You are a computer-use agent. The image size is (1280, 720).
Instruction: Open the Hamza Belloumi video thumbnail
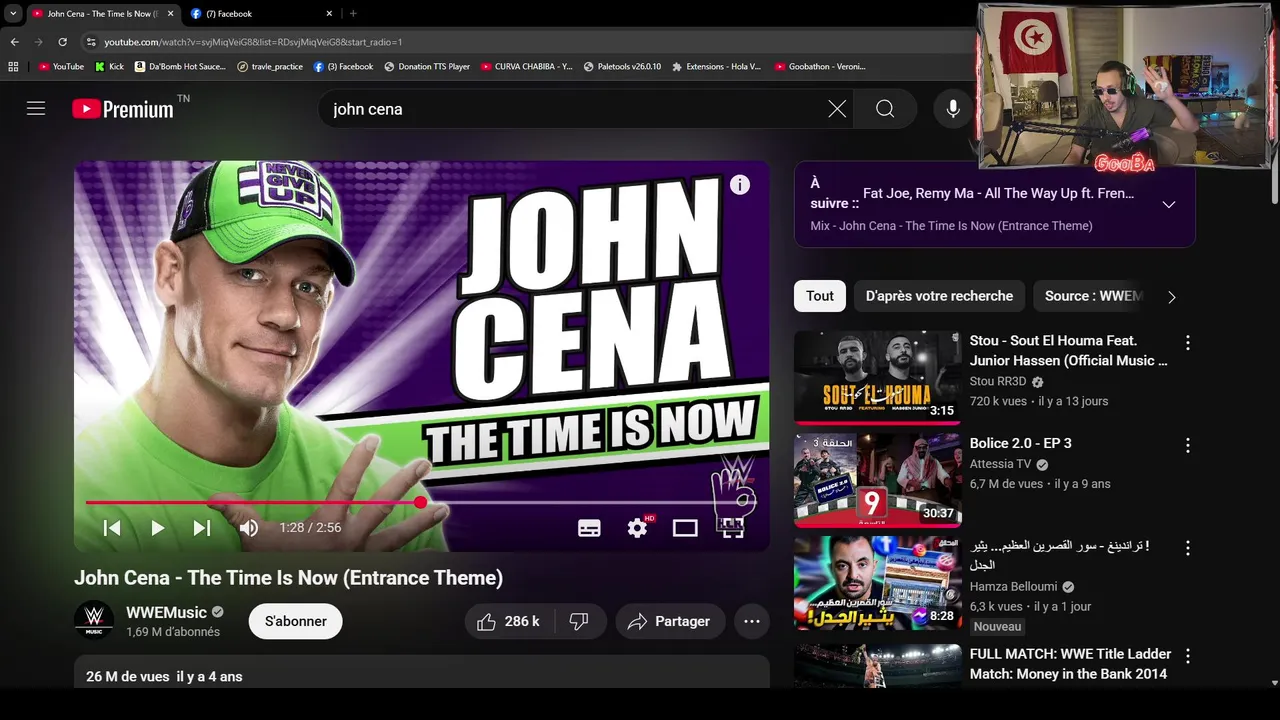click(878, 583)
